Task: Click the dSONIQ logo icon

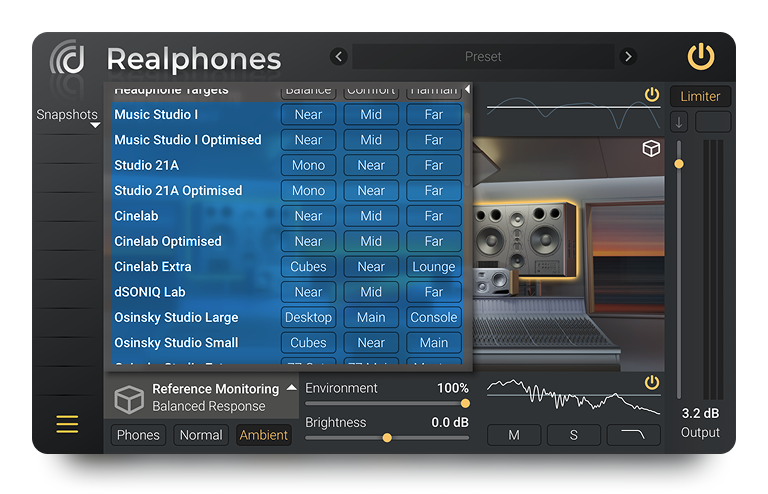Action: [x=68, y=58]
